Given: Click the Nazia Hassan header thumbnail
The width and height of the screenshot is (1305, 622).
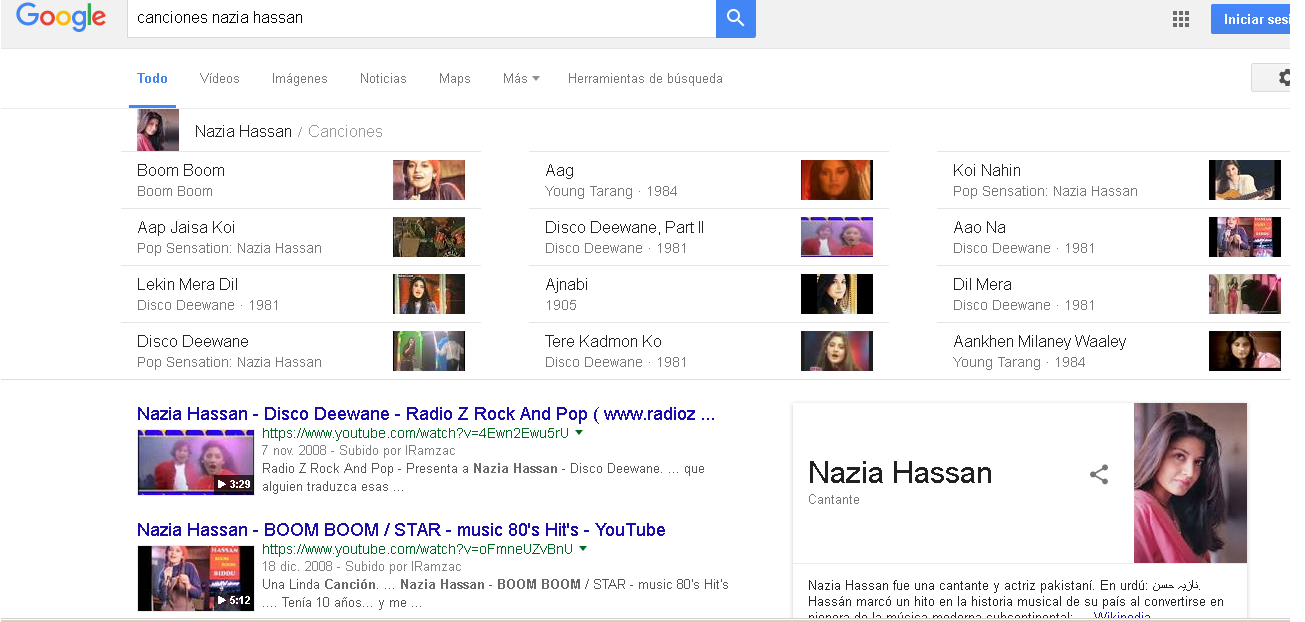Looking at the screenshot, I should (x=158, y=131).
